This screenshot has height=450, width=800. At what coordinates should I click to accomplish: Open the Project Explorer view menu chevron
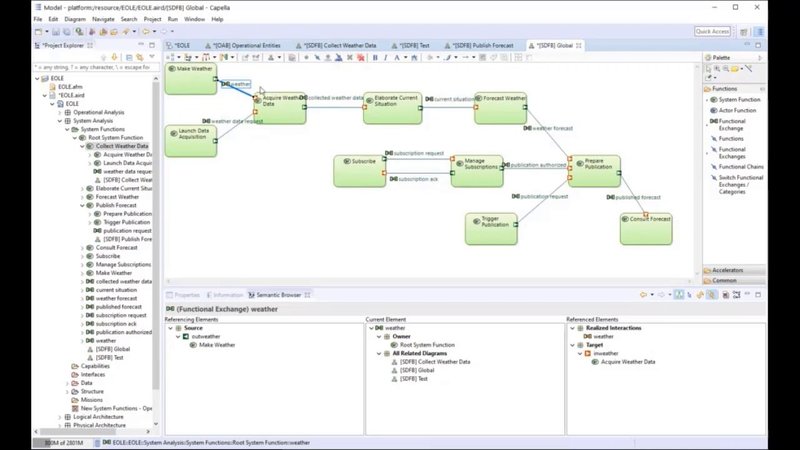point(152,57)
